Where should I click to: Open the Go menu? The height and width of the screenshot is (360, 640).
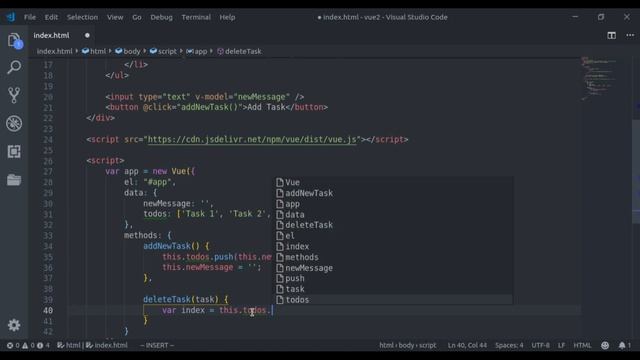137,17
